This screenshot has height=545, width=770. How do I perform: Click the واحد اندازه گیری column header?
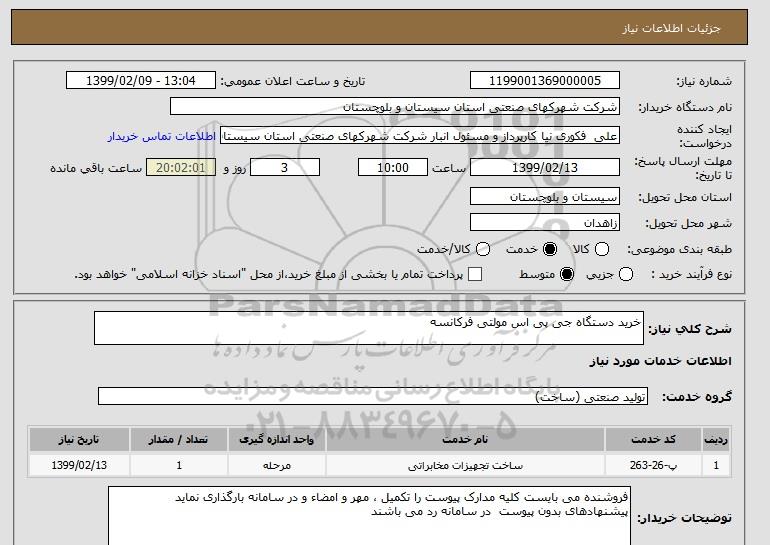coord(276,439)
